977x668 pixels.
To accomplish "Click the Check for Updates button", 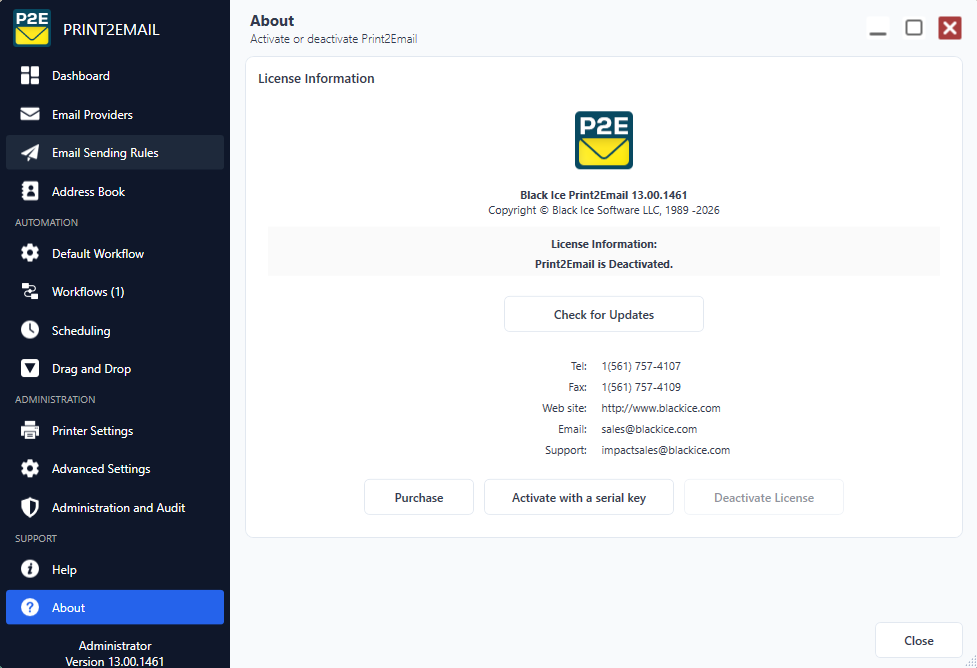I will click(604, 314).
